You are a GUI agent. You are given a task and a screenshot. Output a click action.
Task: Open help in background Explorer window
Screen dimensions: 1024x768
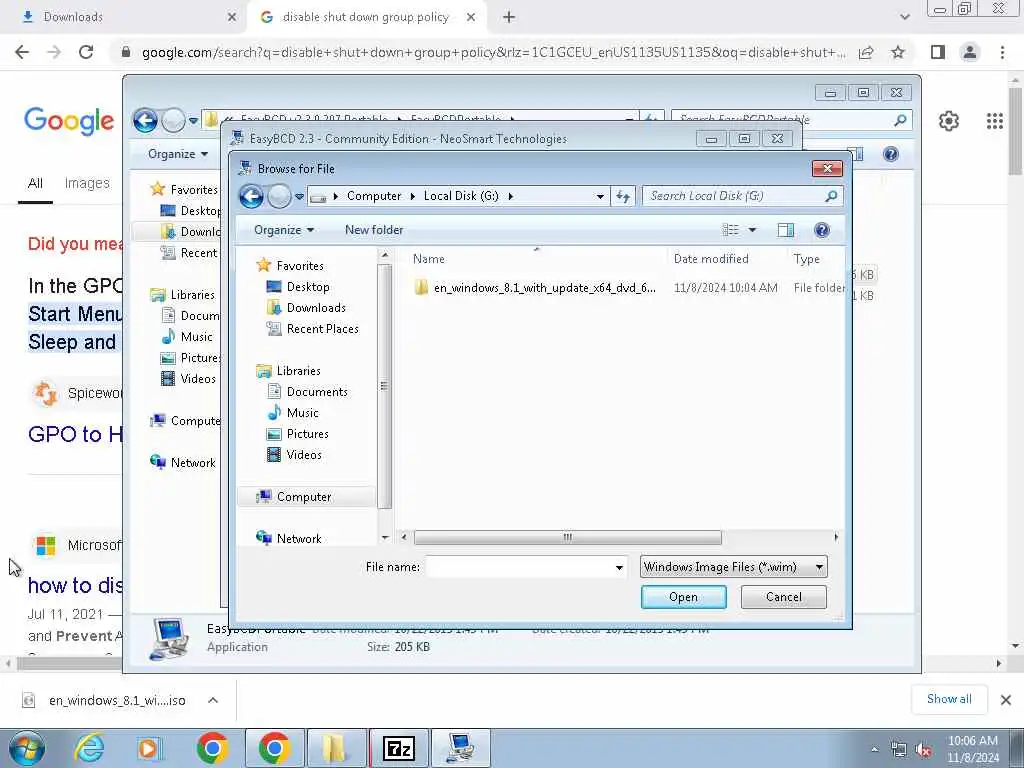[890, 154]
